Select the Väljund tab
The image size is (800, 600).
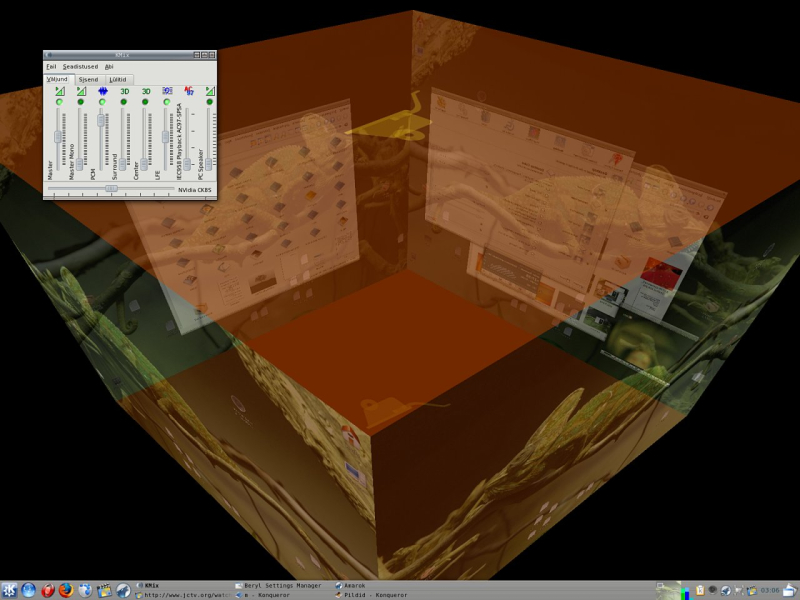59,80
